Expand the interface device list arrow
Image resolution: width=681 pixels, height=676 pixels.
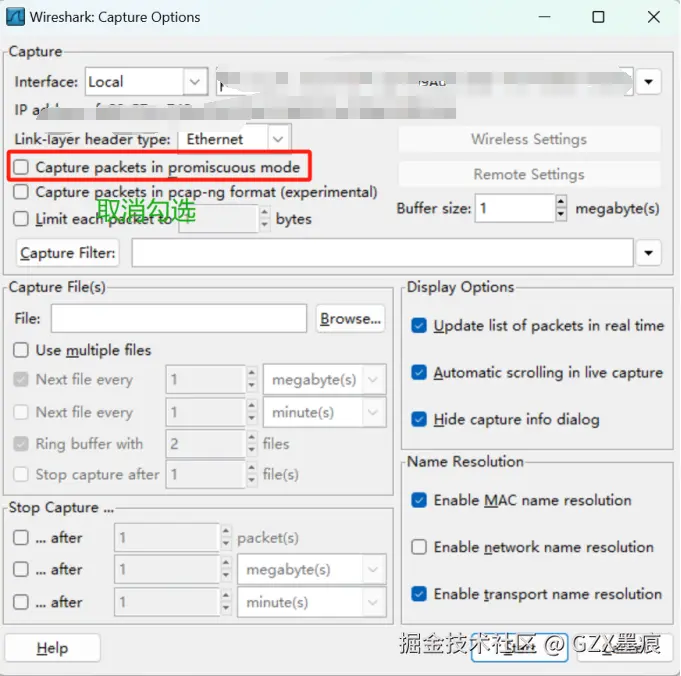648,81
